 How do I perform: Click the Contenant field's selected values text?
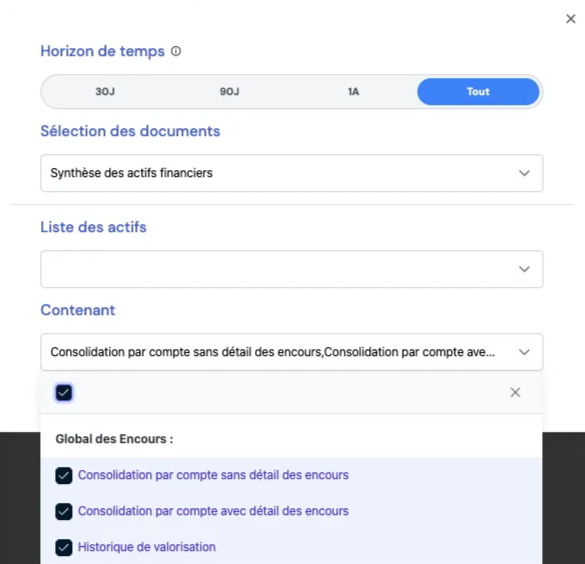[x=273, y=352]
